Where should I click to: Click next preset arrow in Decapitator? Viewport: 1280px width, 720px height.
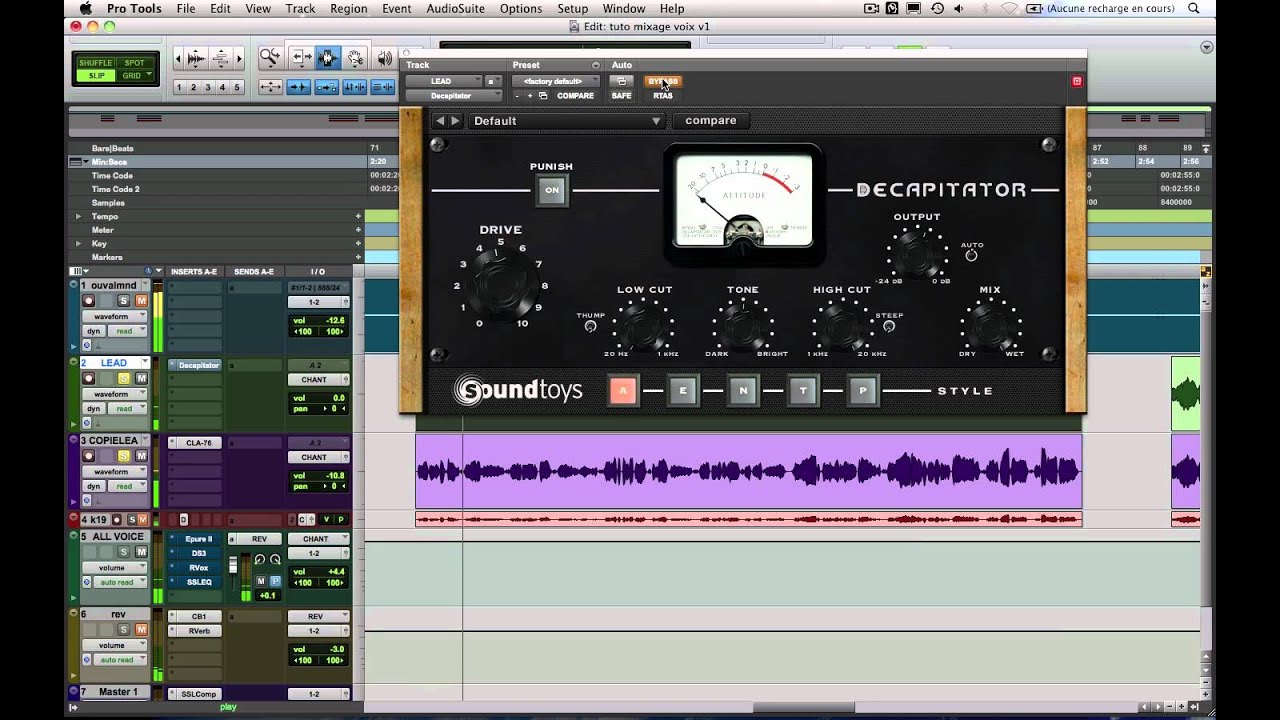[455, 121]
